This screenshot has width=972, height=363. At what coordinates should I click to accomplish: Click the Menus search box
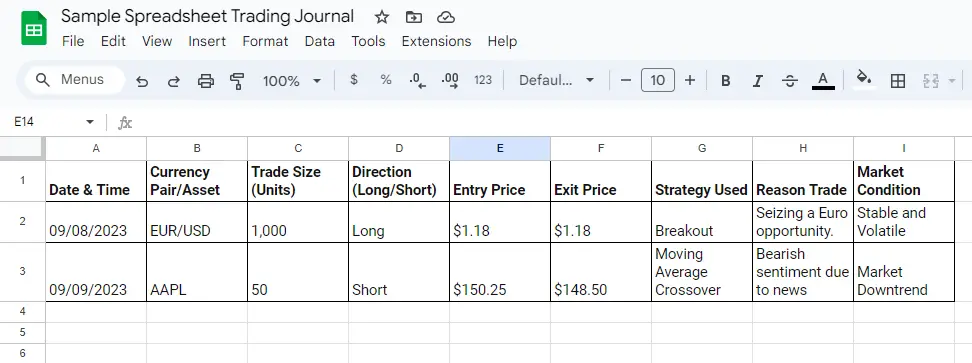pos(74,80)
